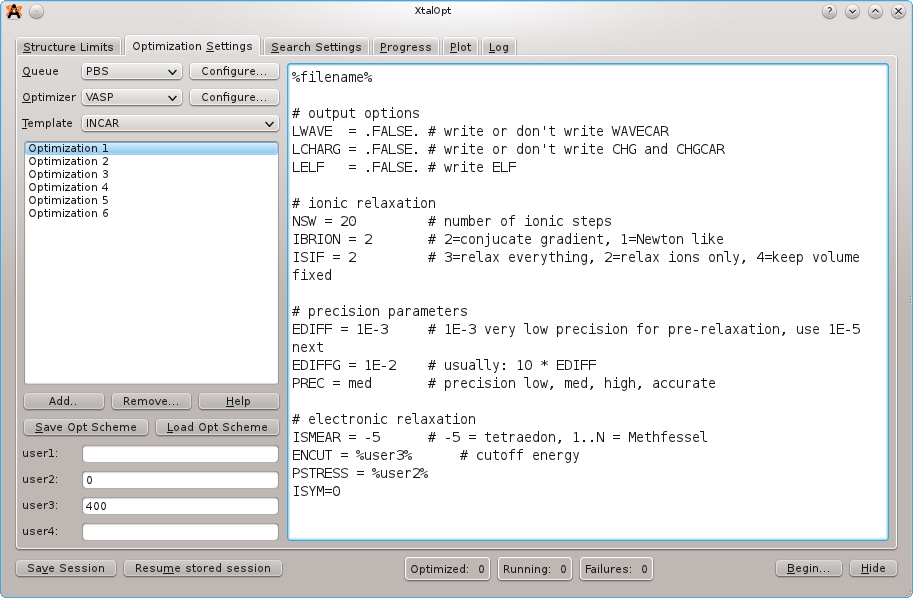Image resolution: width=913 pixels, height=598 pixels.
Task: Click the PREC = med line
Action: pyautogui.click(x=504, y=383)
